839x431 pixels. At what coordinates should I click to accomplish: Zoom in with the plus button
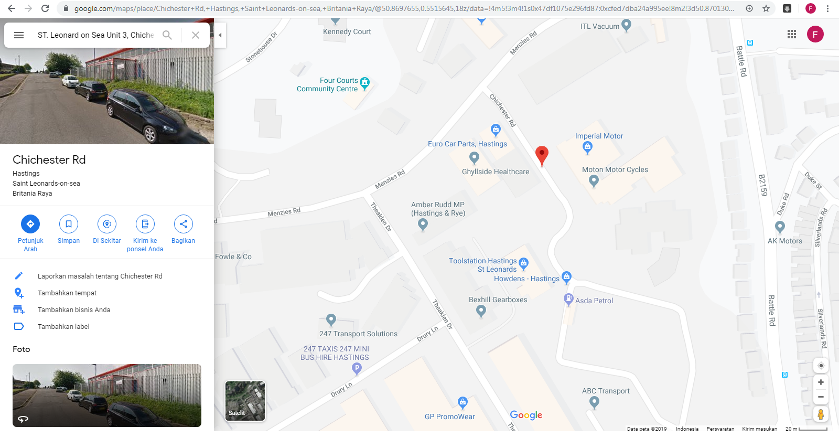[x=820, y=382]
